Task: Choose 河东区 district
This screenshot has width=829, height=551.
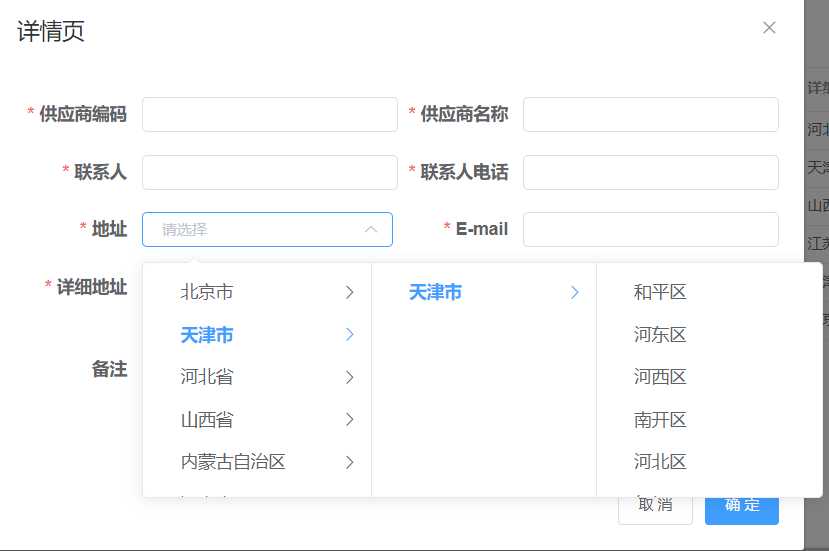Action: tap(710, 335)
